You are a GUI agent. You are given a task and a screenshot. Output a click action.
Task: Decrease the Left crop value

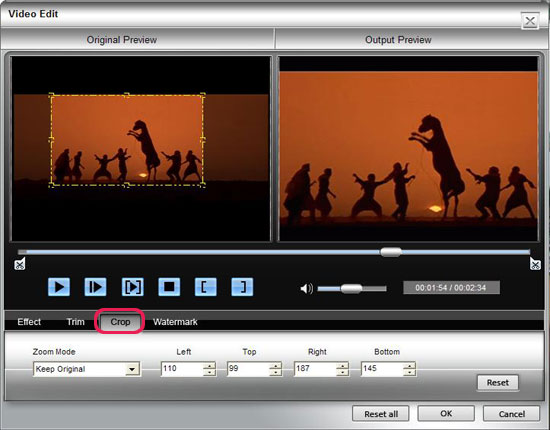pos(209,372)
